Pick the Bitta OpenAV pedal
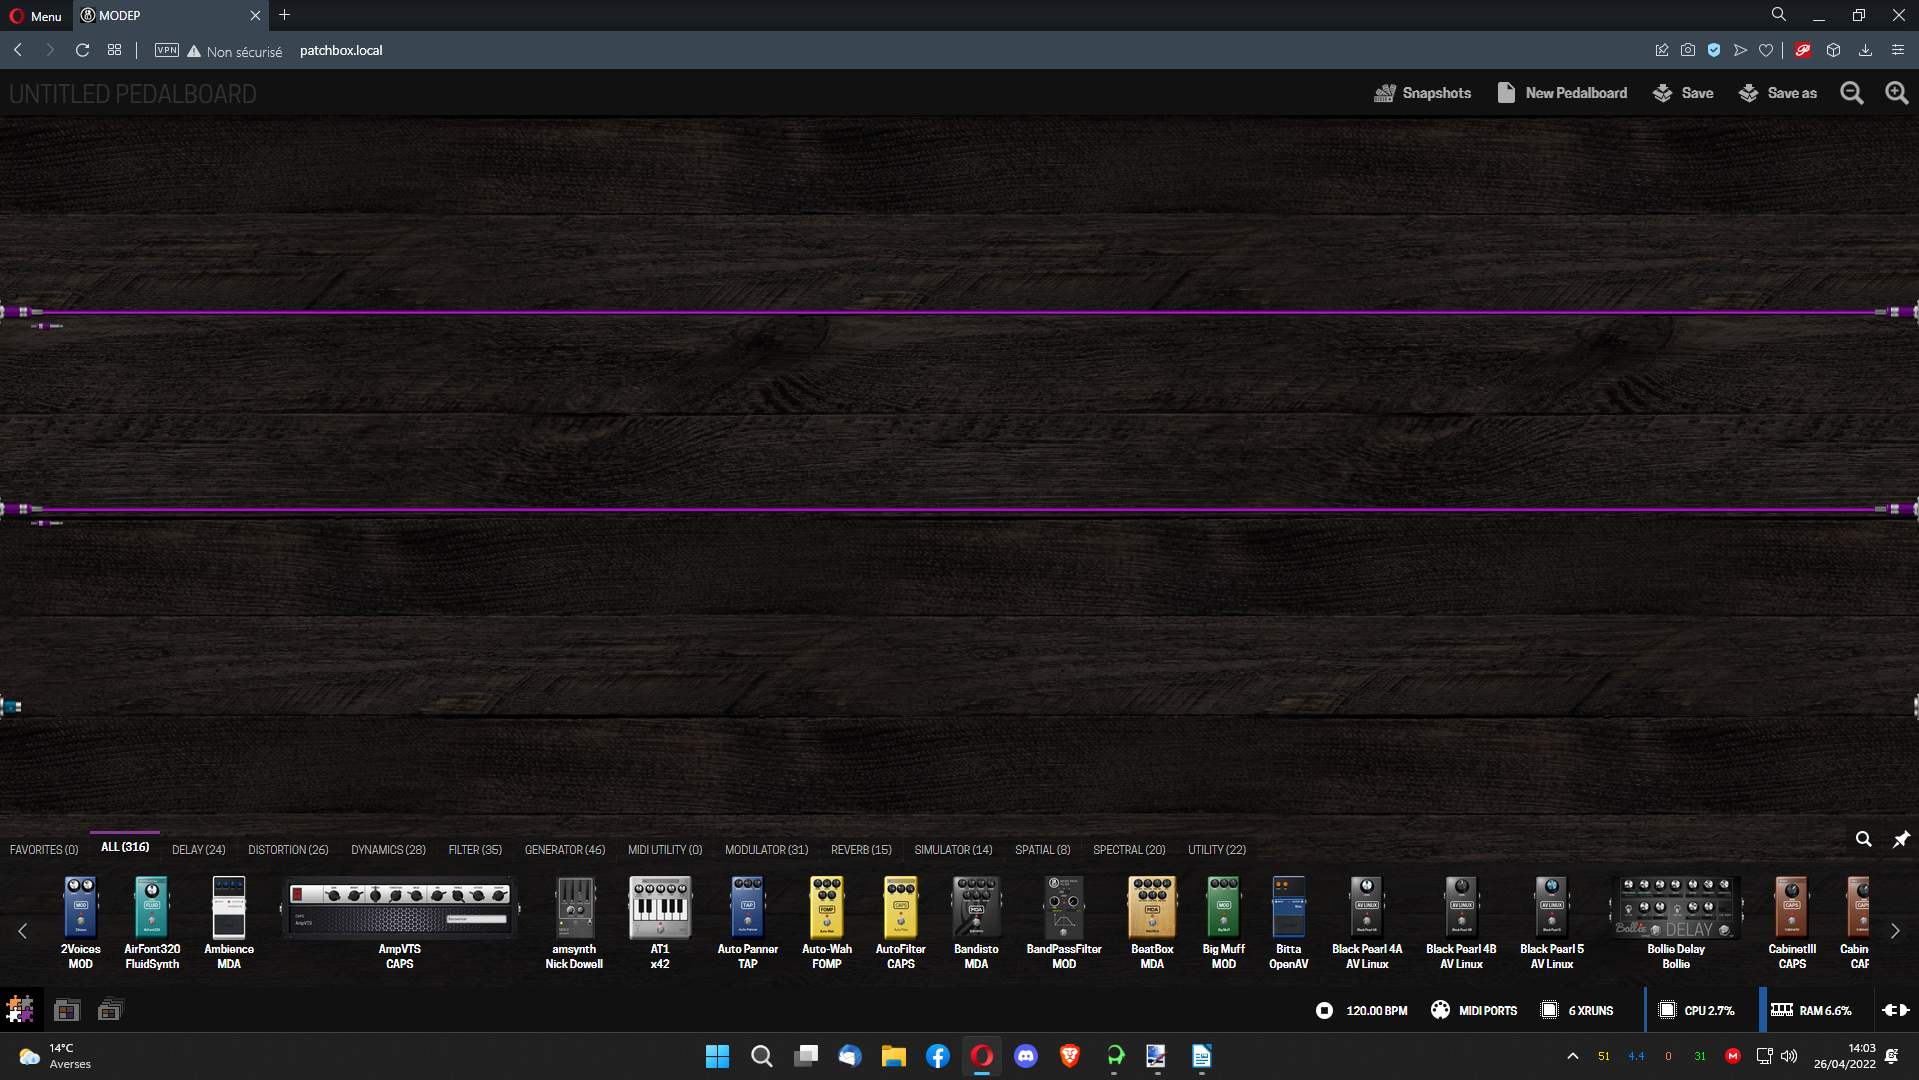Screen dimensions: 1919x1080 [x=1289, y=922]
